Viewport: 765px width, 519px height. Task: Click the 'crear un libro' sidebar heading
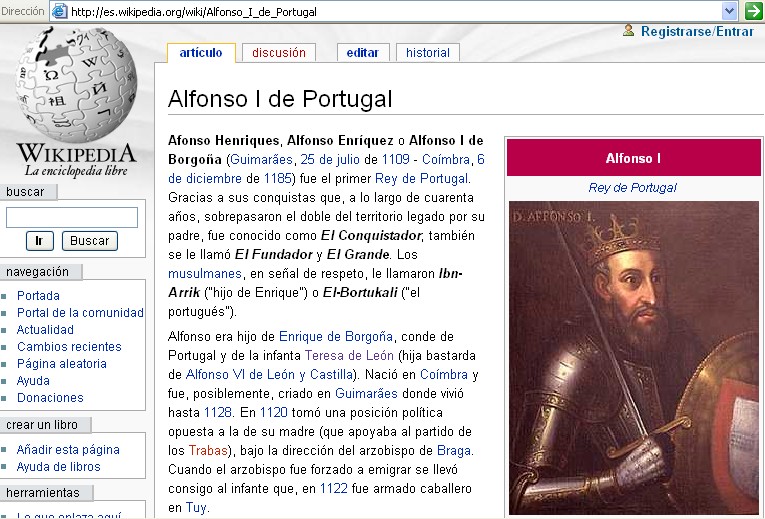pos(42,425)
